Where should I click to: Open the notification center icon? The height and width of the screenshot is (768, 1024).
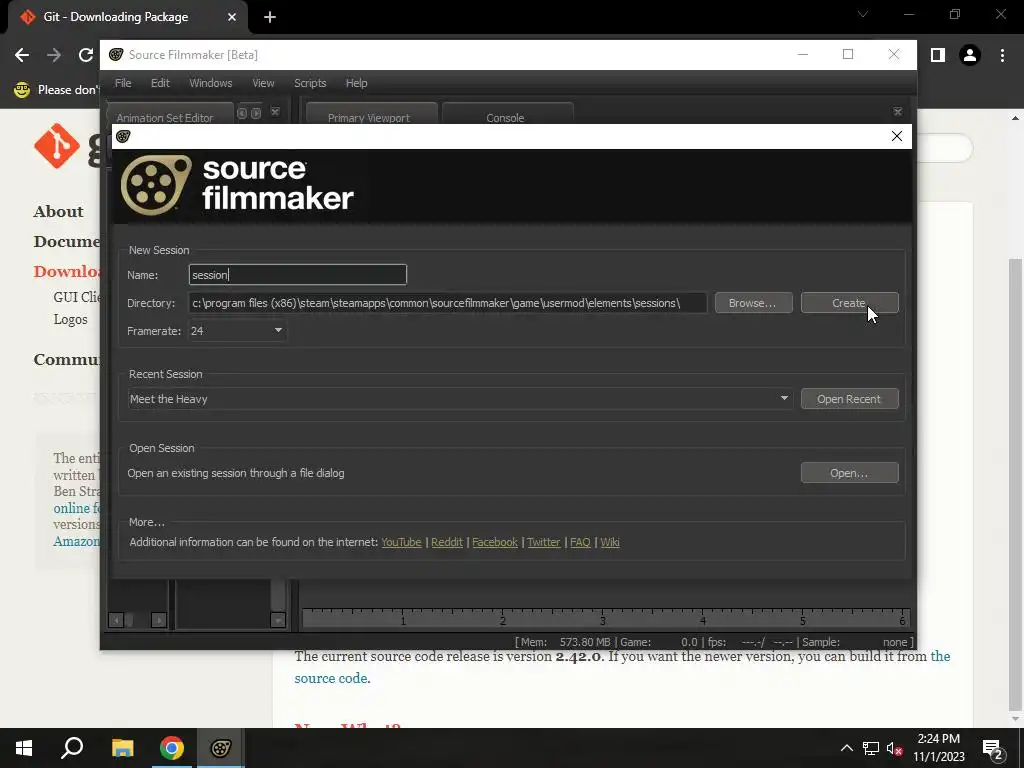(x=993, y=748)
